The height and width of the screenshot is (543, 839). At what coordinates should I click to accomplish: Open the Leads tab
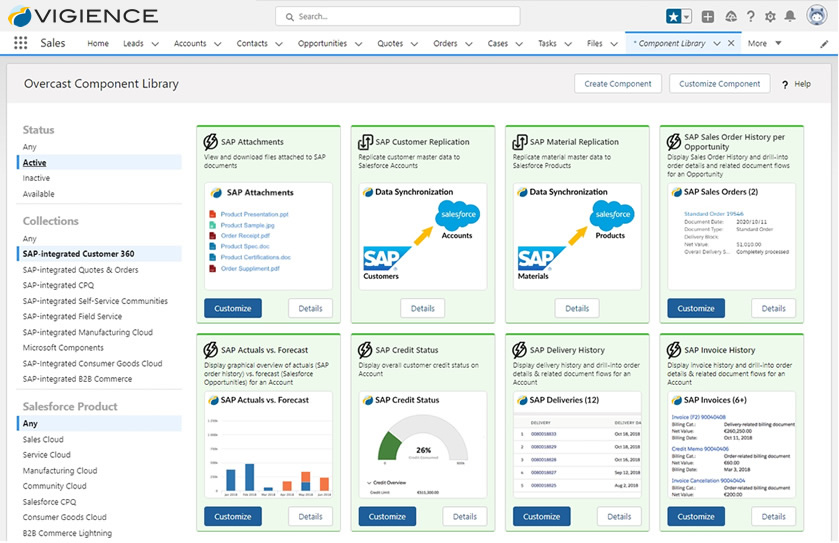tap(133, 43)
